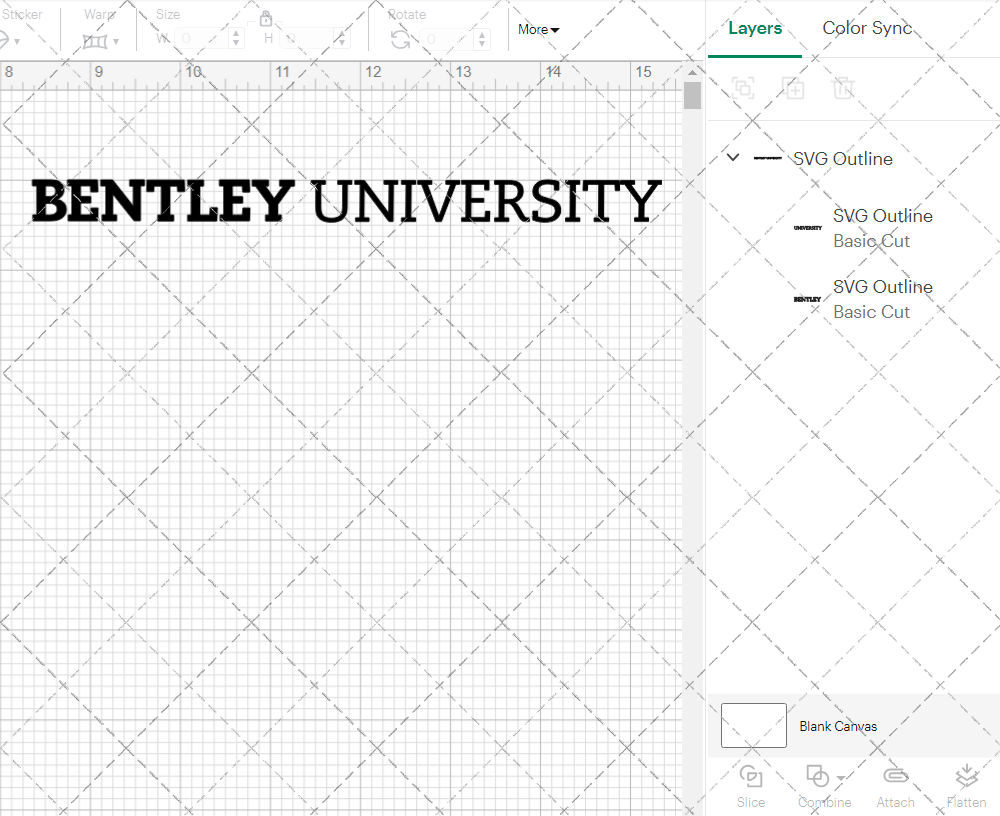Switch to the Color Sync tab
Viewport: 1000px width, 816px height.
[867, 28]
